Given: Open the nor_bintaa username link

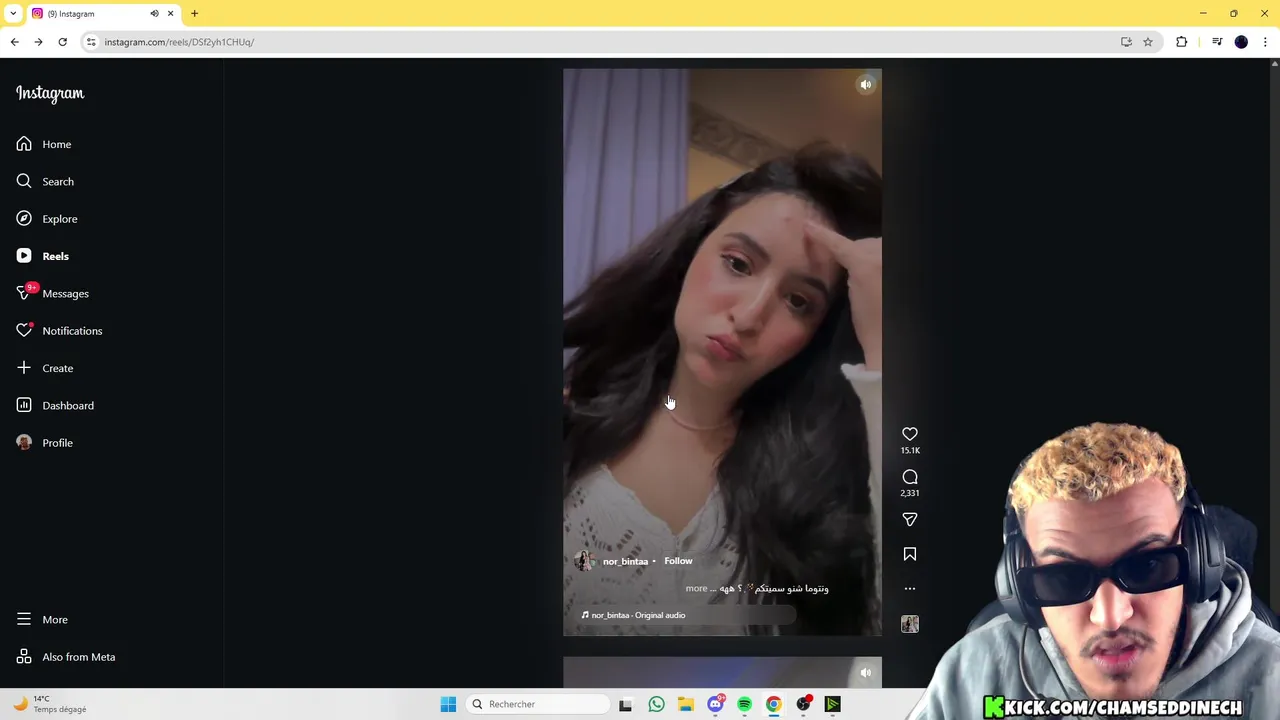Looking at the screenshot, I should (x=626, y=562).
